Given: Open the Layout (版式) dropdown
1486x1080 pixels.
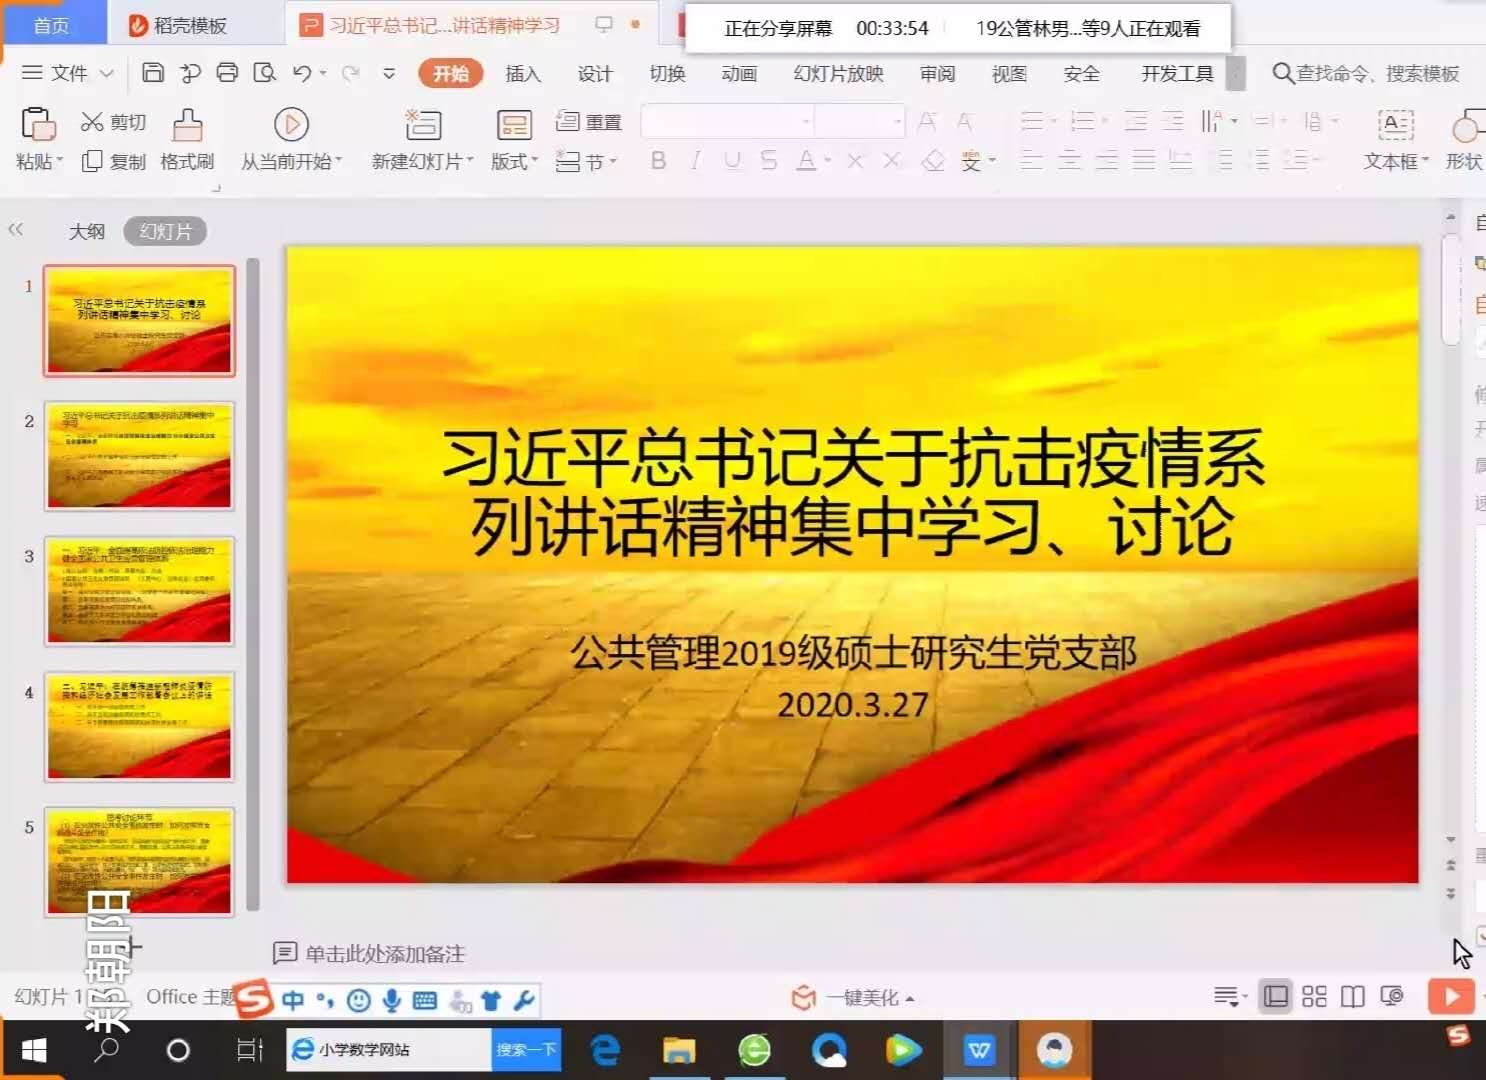Looking at the screenshot, I should point(514,162).
